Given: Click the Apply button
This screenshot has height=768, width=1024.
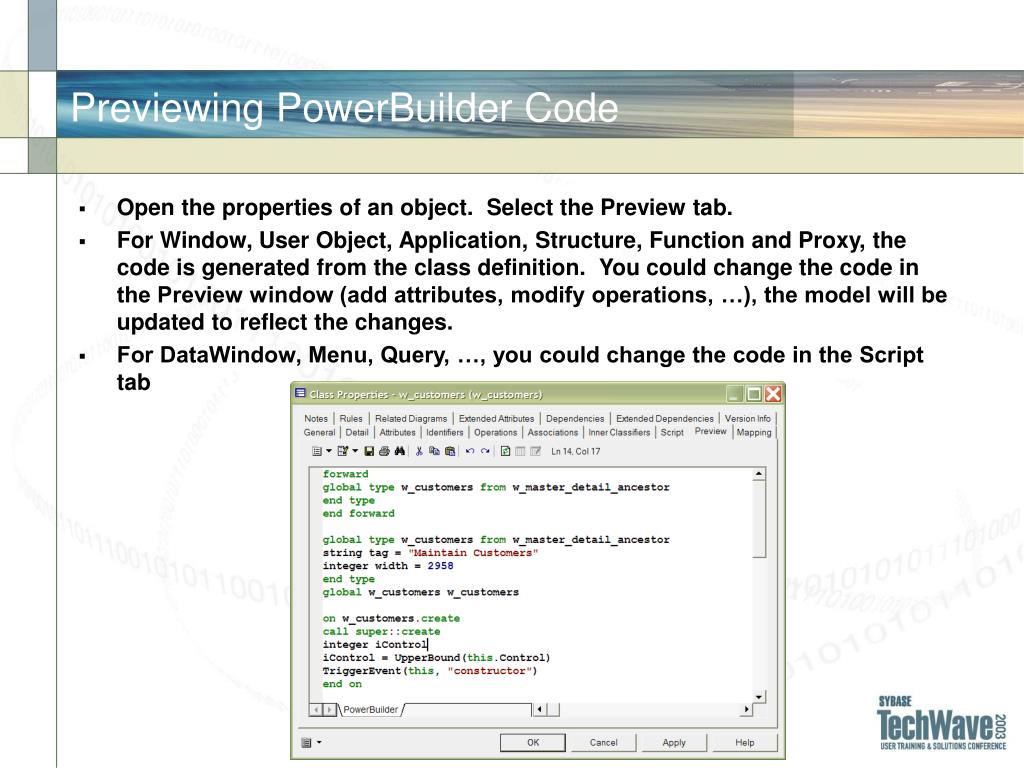Looking at the screenshot, I should [x=674, y=743].
